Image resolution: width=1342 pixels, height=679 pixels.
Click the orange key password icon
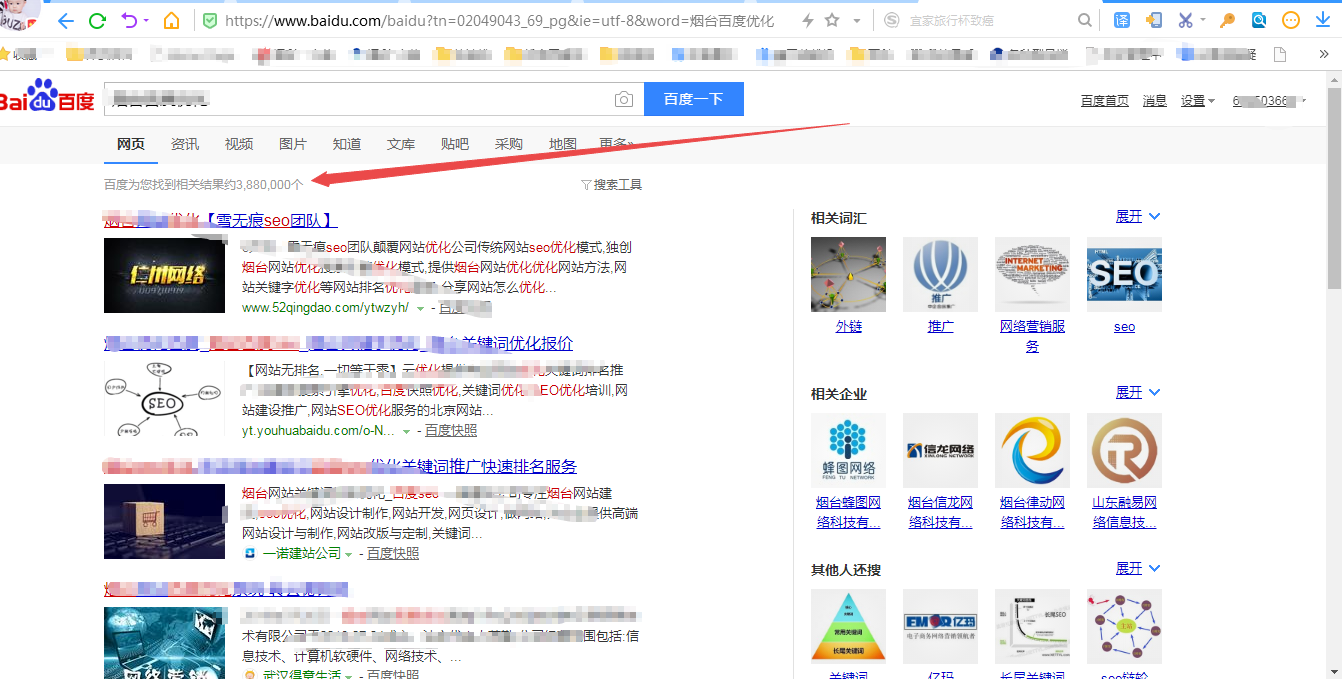[x=1228, y=20]
